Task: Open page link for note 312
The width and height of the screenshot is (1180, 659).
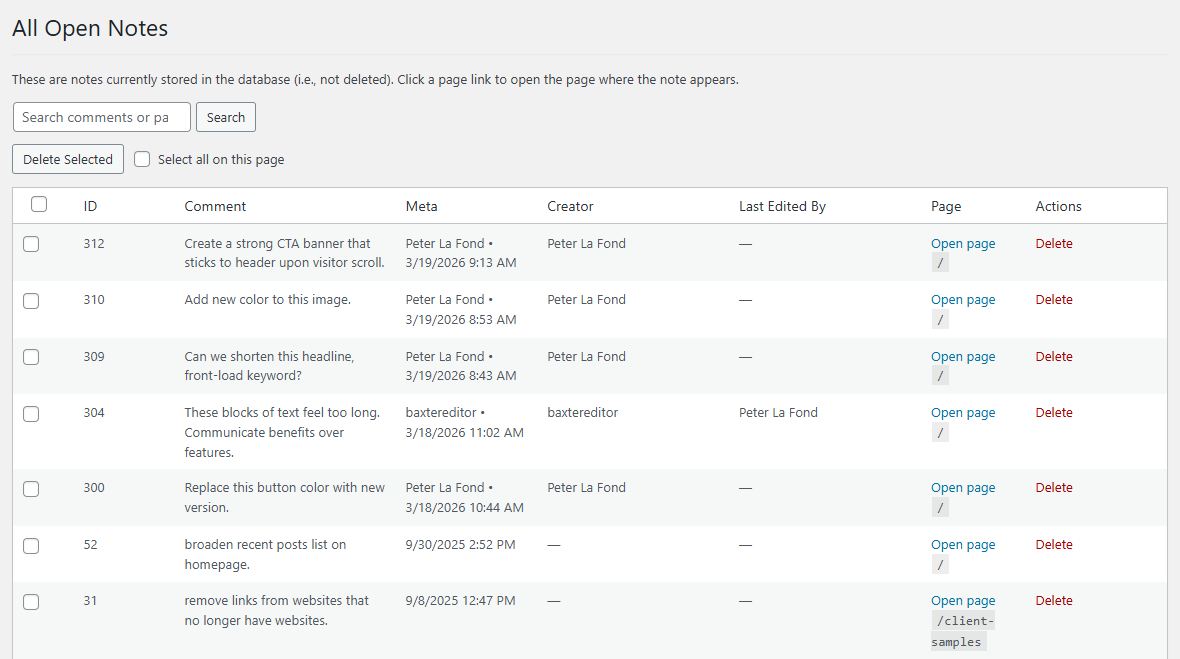Action: tap(962, 244)
